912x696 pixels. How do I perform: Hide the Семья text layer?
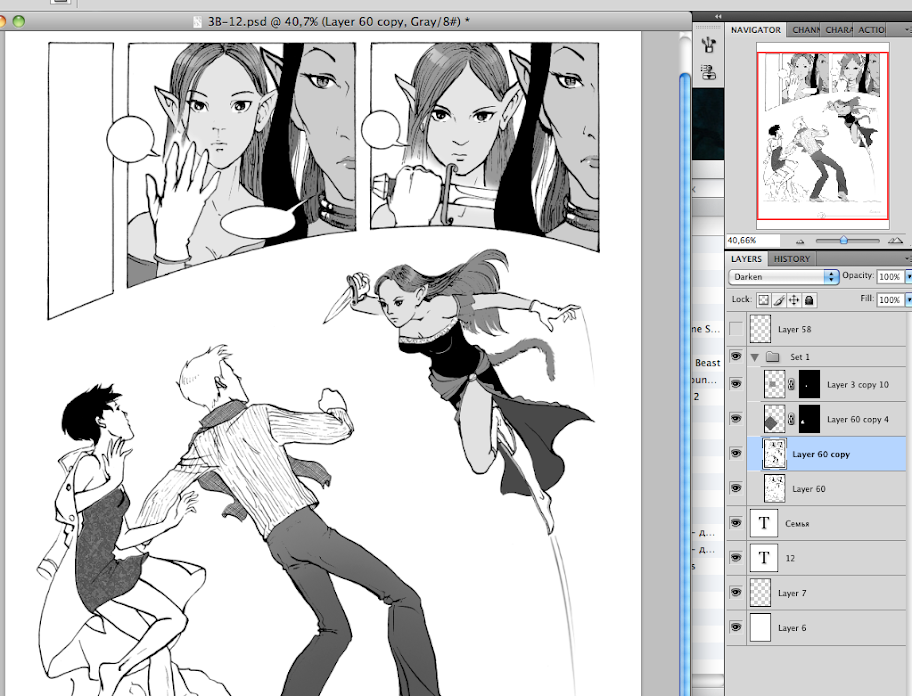pos(736,523)
